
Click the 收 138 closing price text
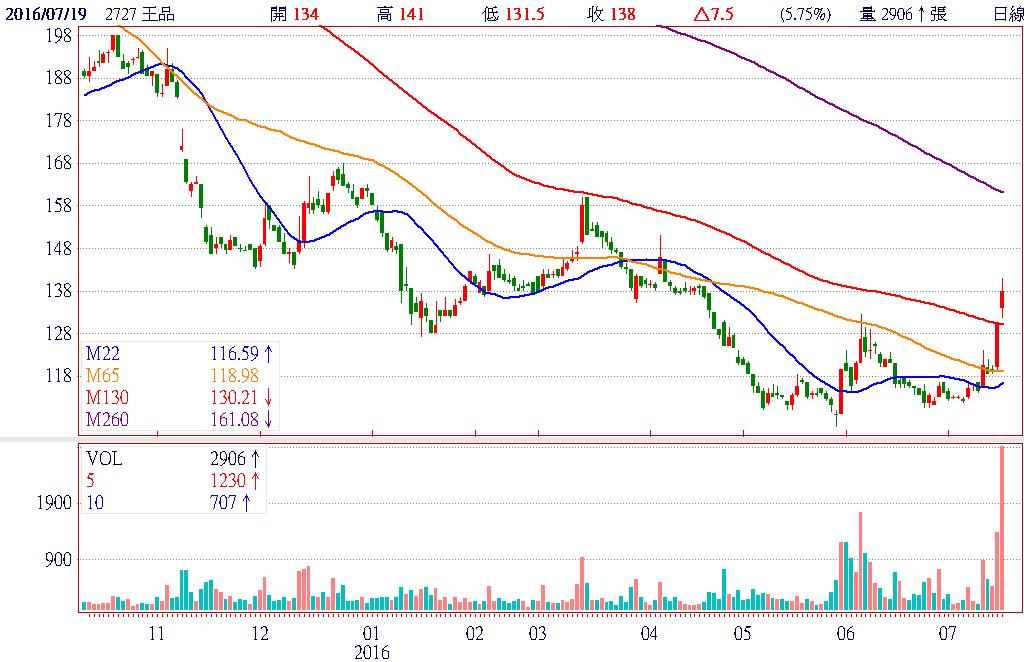tap(611, 15)
